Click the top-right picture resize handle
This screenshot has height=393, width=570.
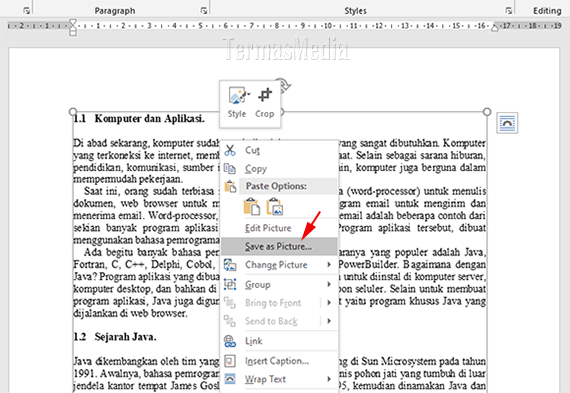tap(487, 112)
